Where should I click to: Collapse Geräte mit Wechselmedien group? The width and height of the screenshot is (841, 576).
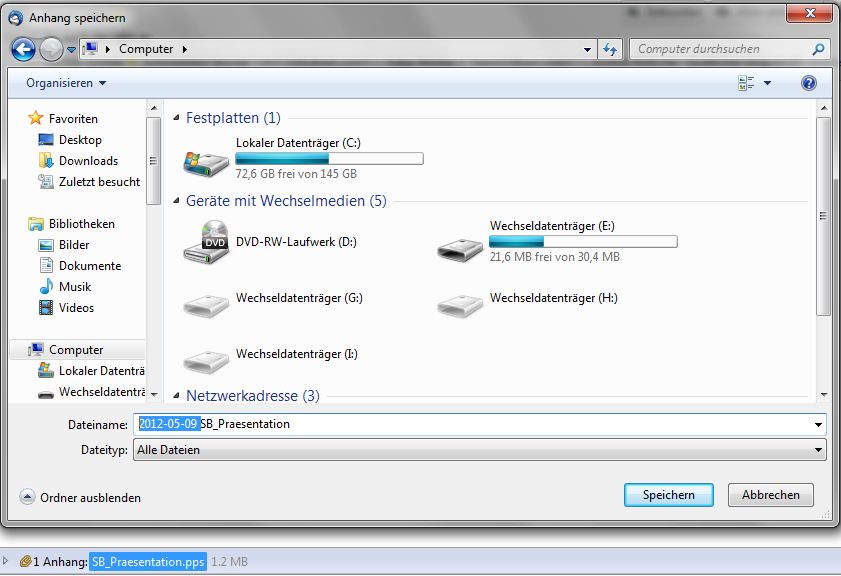176,201
